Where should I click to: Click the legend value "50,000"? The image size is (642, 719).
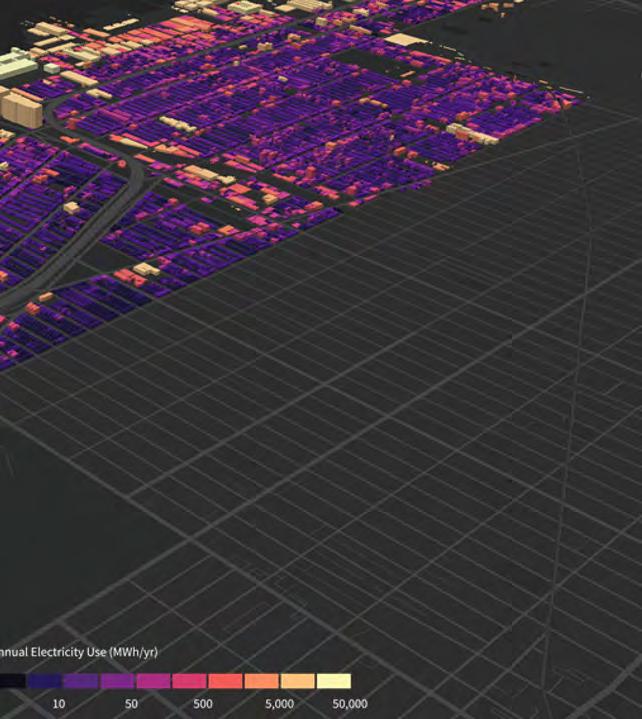point(350,704)
